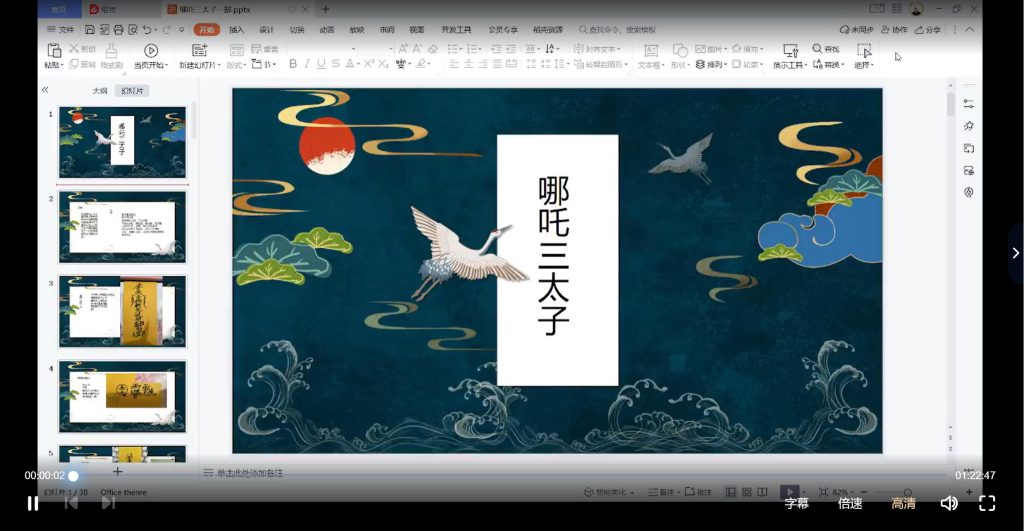Mute the video volume speaker
This screenshot has height=531, width=1024.
949,503
